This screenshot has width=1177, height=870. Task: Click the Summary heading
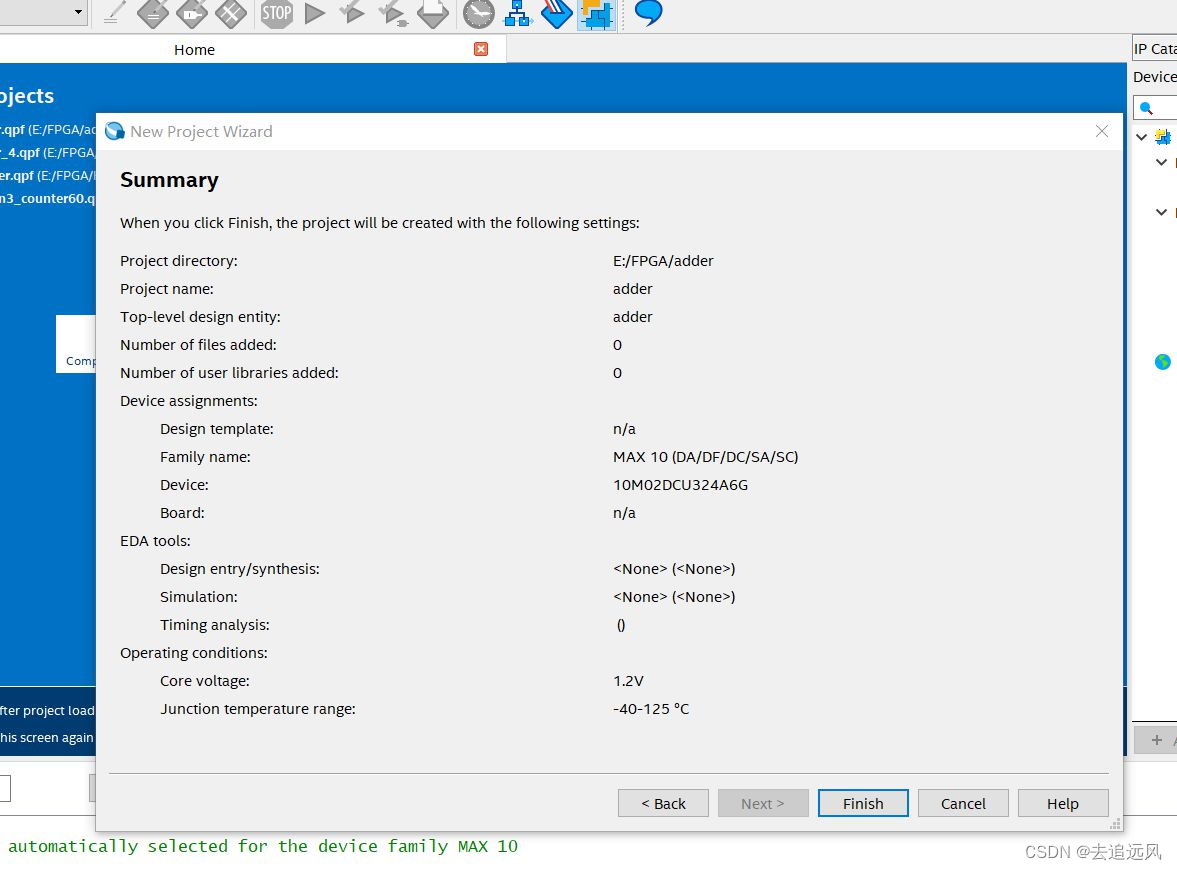coord(169,180)
